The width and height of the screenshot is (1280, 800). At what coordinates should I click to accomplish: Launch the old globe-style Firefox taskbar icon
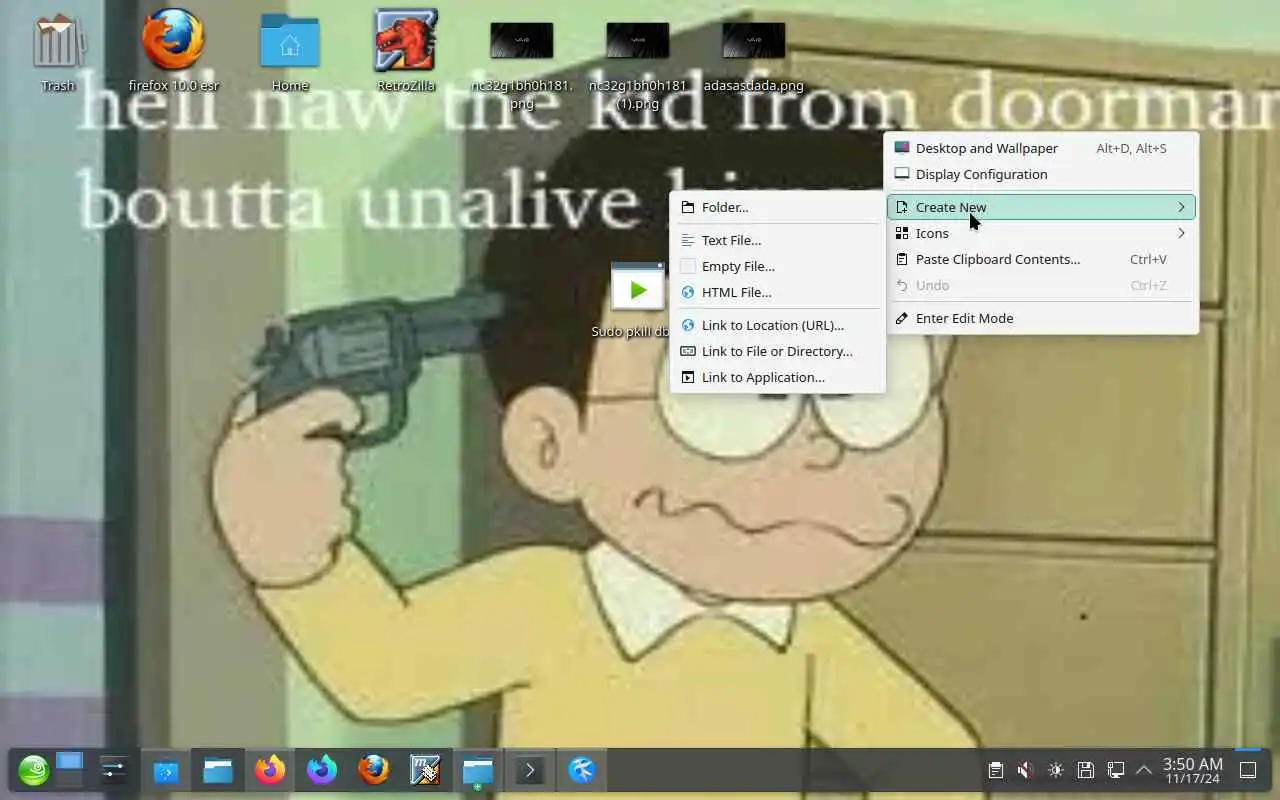[x=374, y=770]
